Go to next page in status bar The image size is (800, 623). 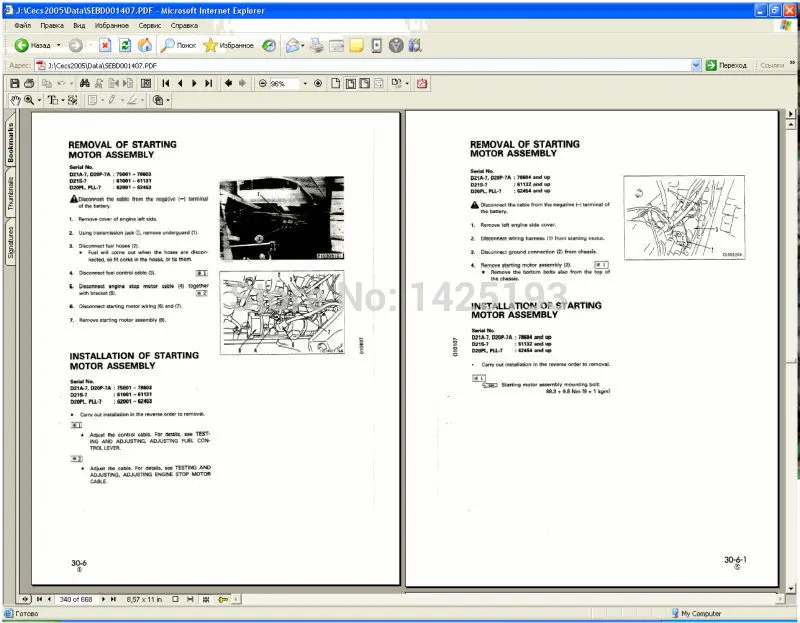(x=104, y=600)
